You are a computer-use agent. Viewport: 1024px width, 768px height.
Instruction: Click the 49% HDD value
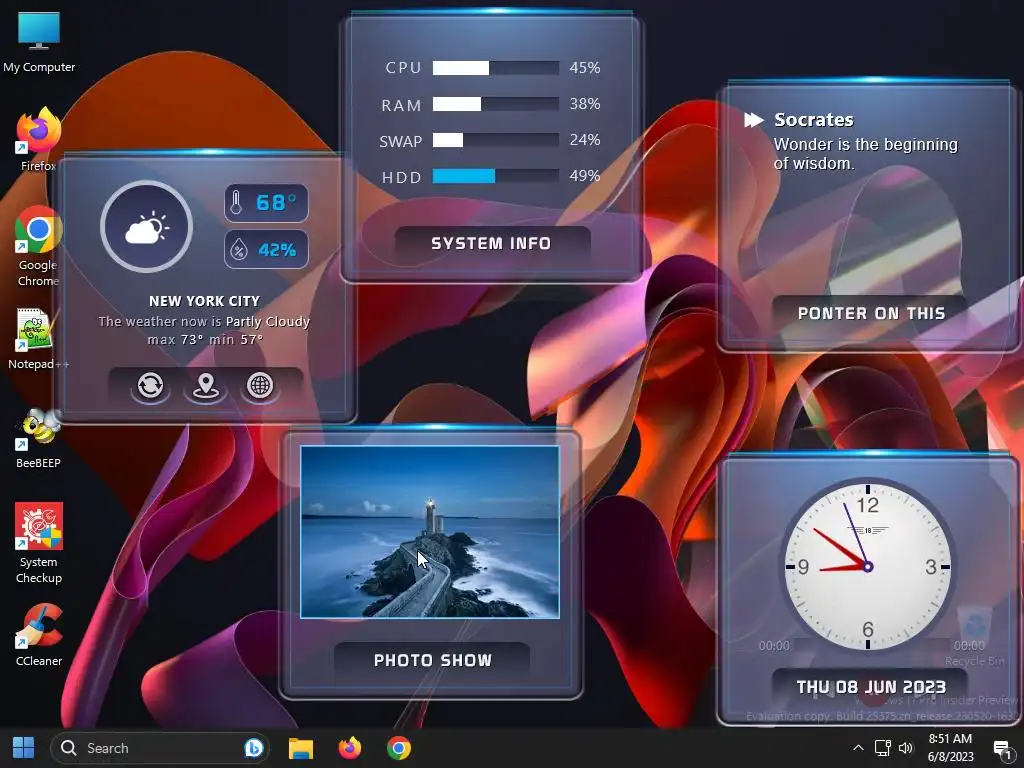[x=584, y=176]
